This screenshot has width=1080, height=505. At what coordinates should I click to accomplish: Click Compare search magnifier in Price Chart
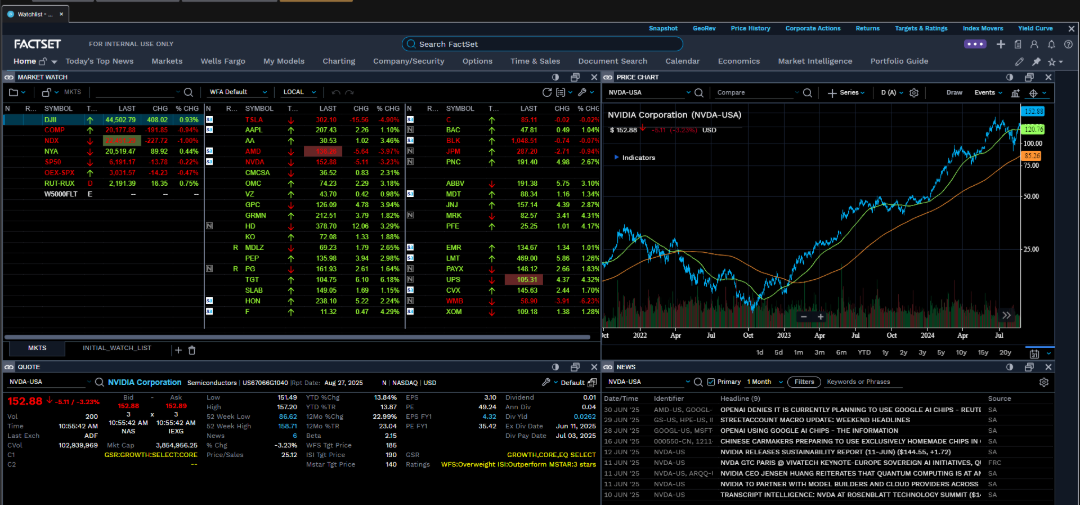[x=809, y=92]
